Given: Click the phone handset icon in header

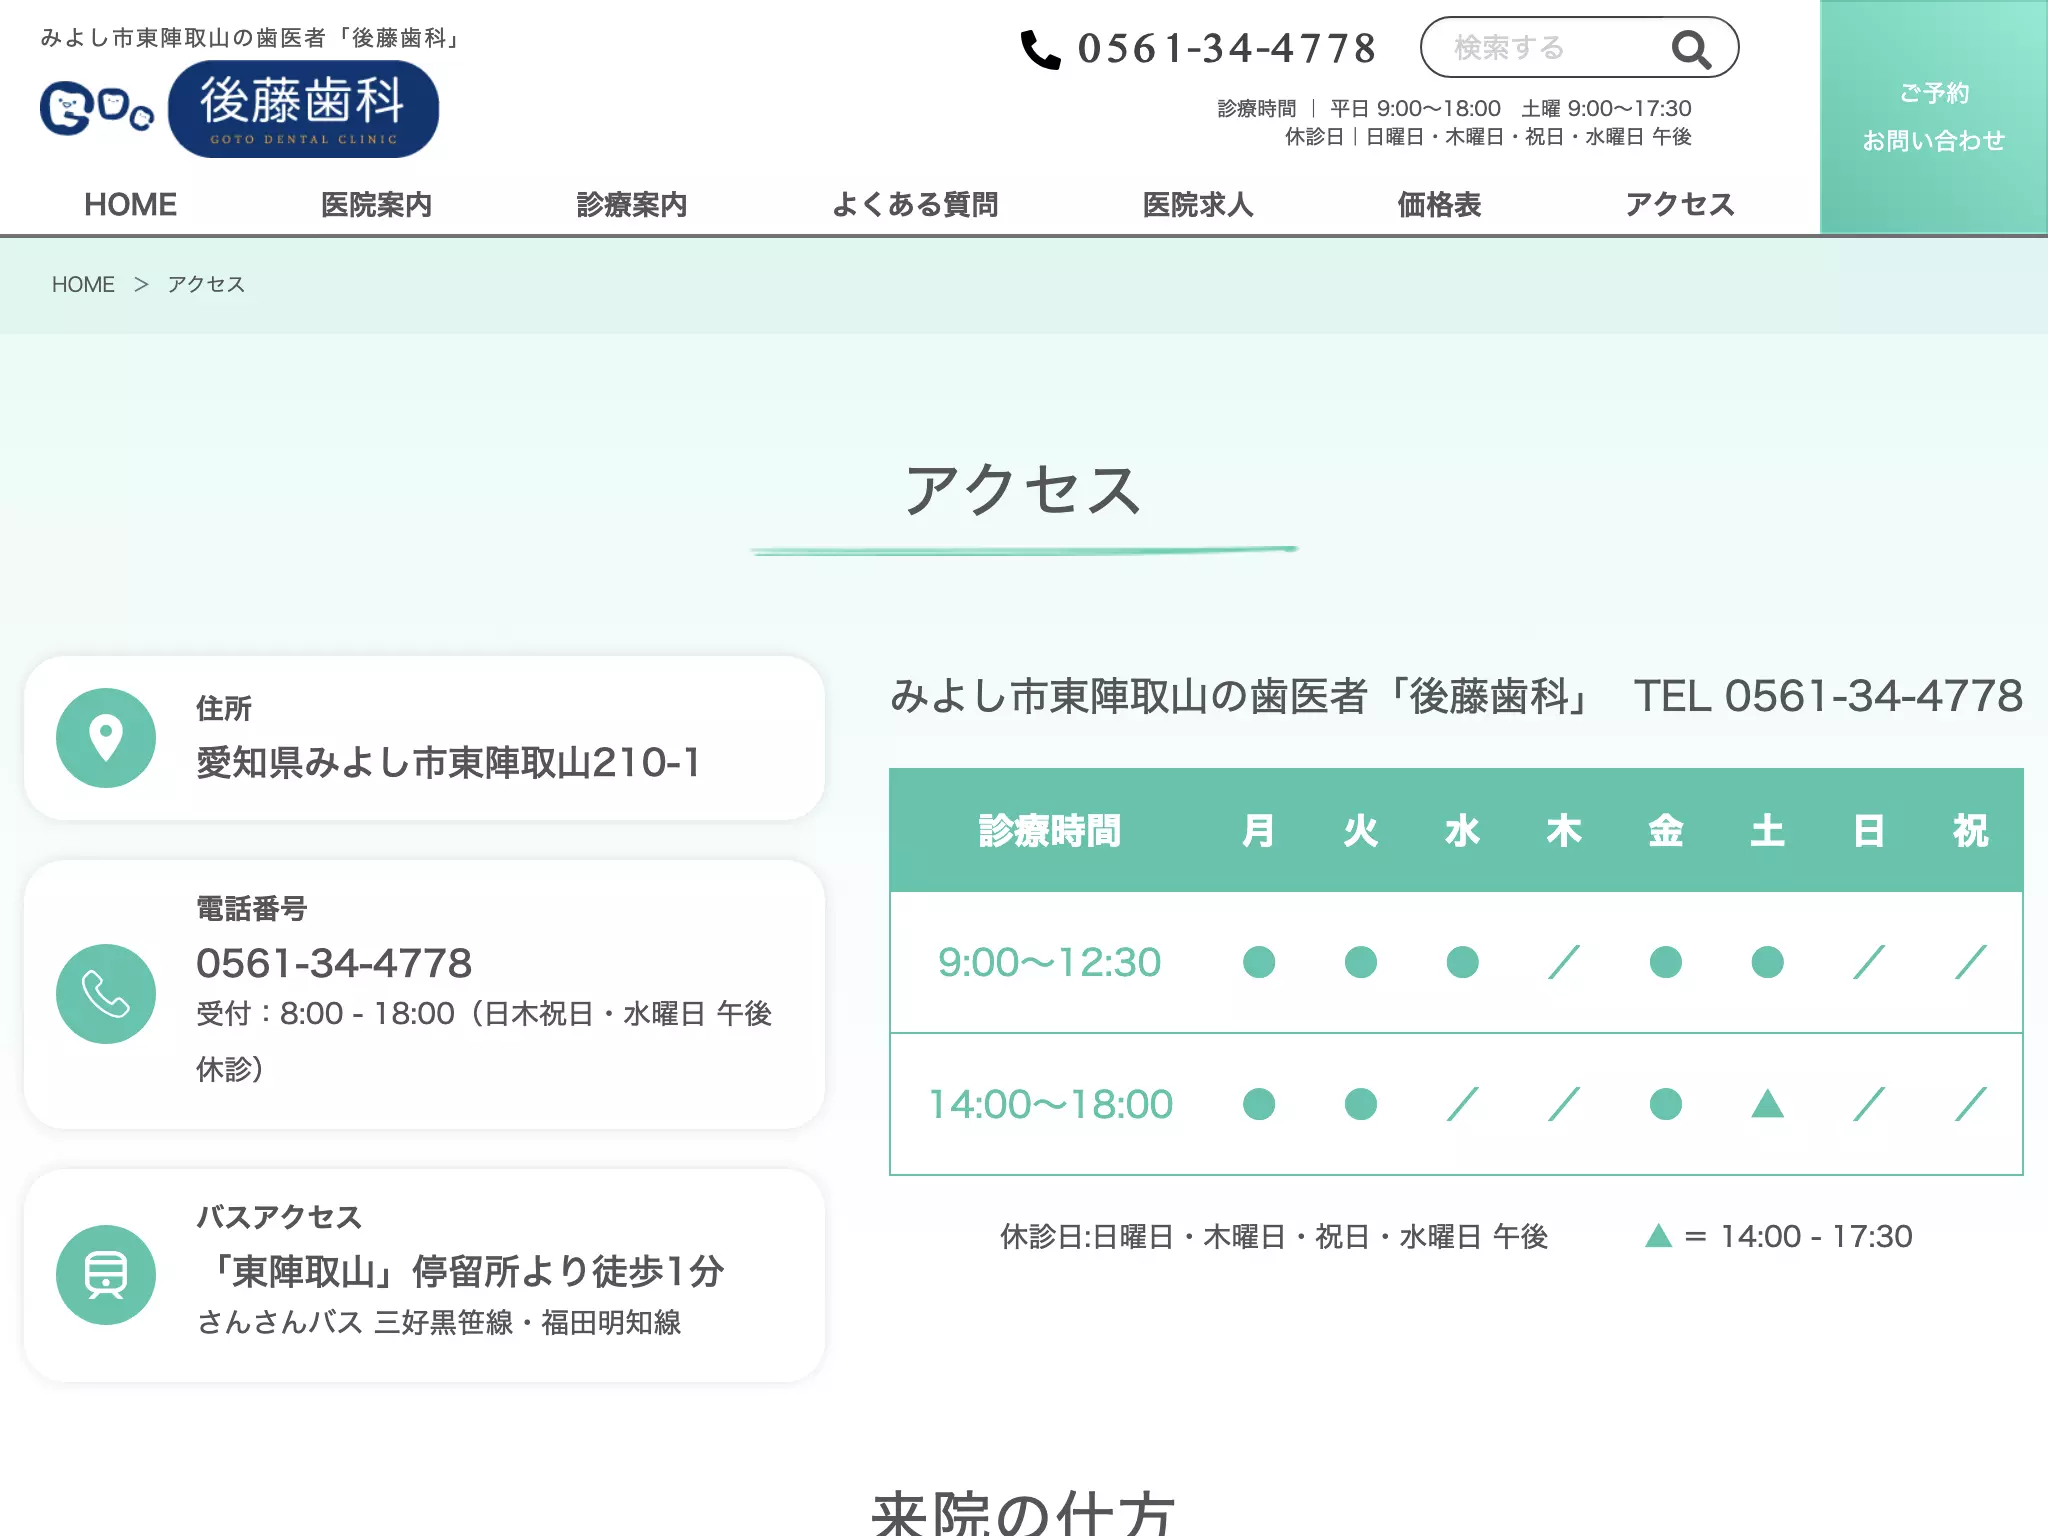Looking at the screenshot, I should click(1040, 49).
